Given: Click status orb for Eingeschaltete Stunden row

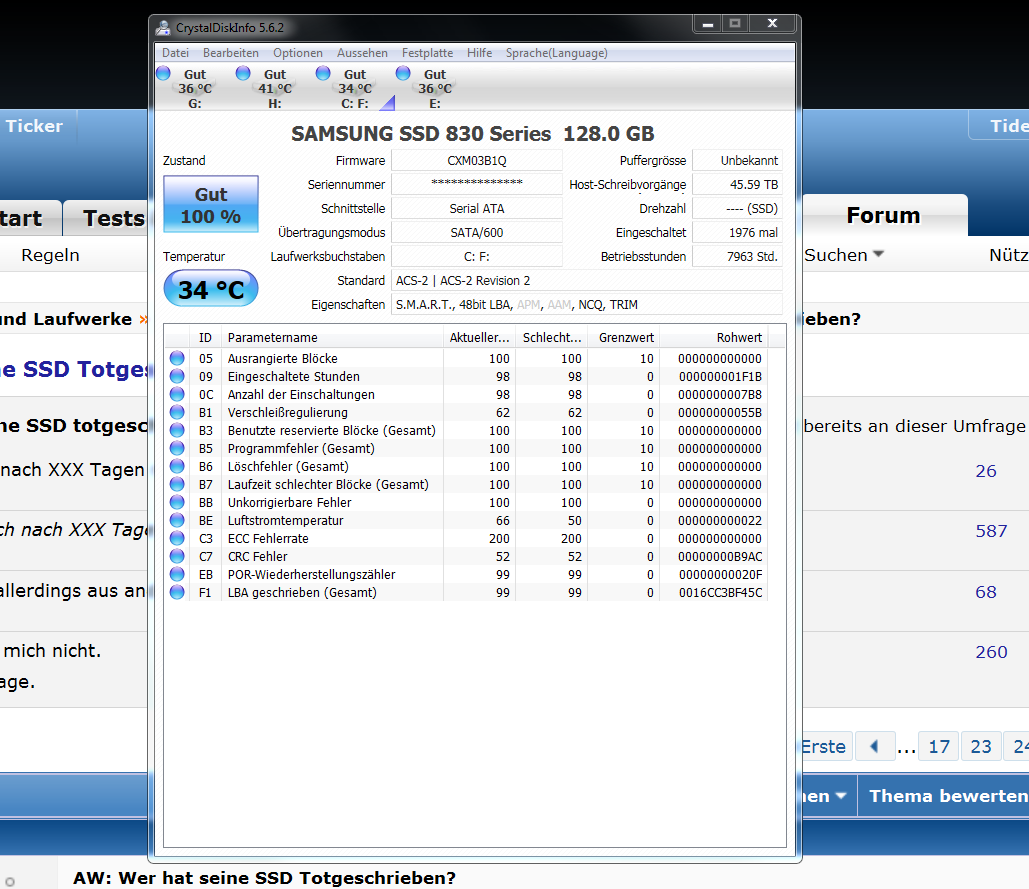Looking at the screenshot, I should tap(177, 376).
